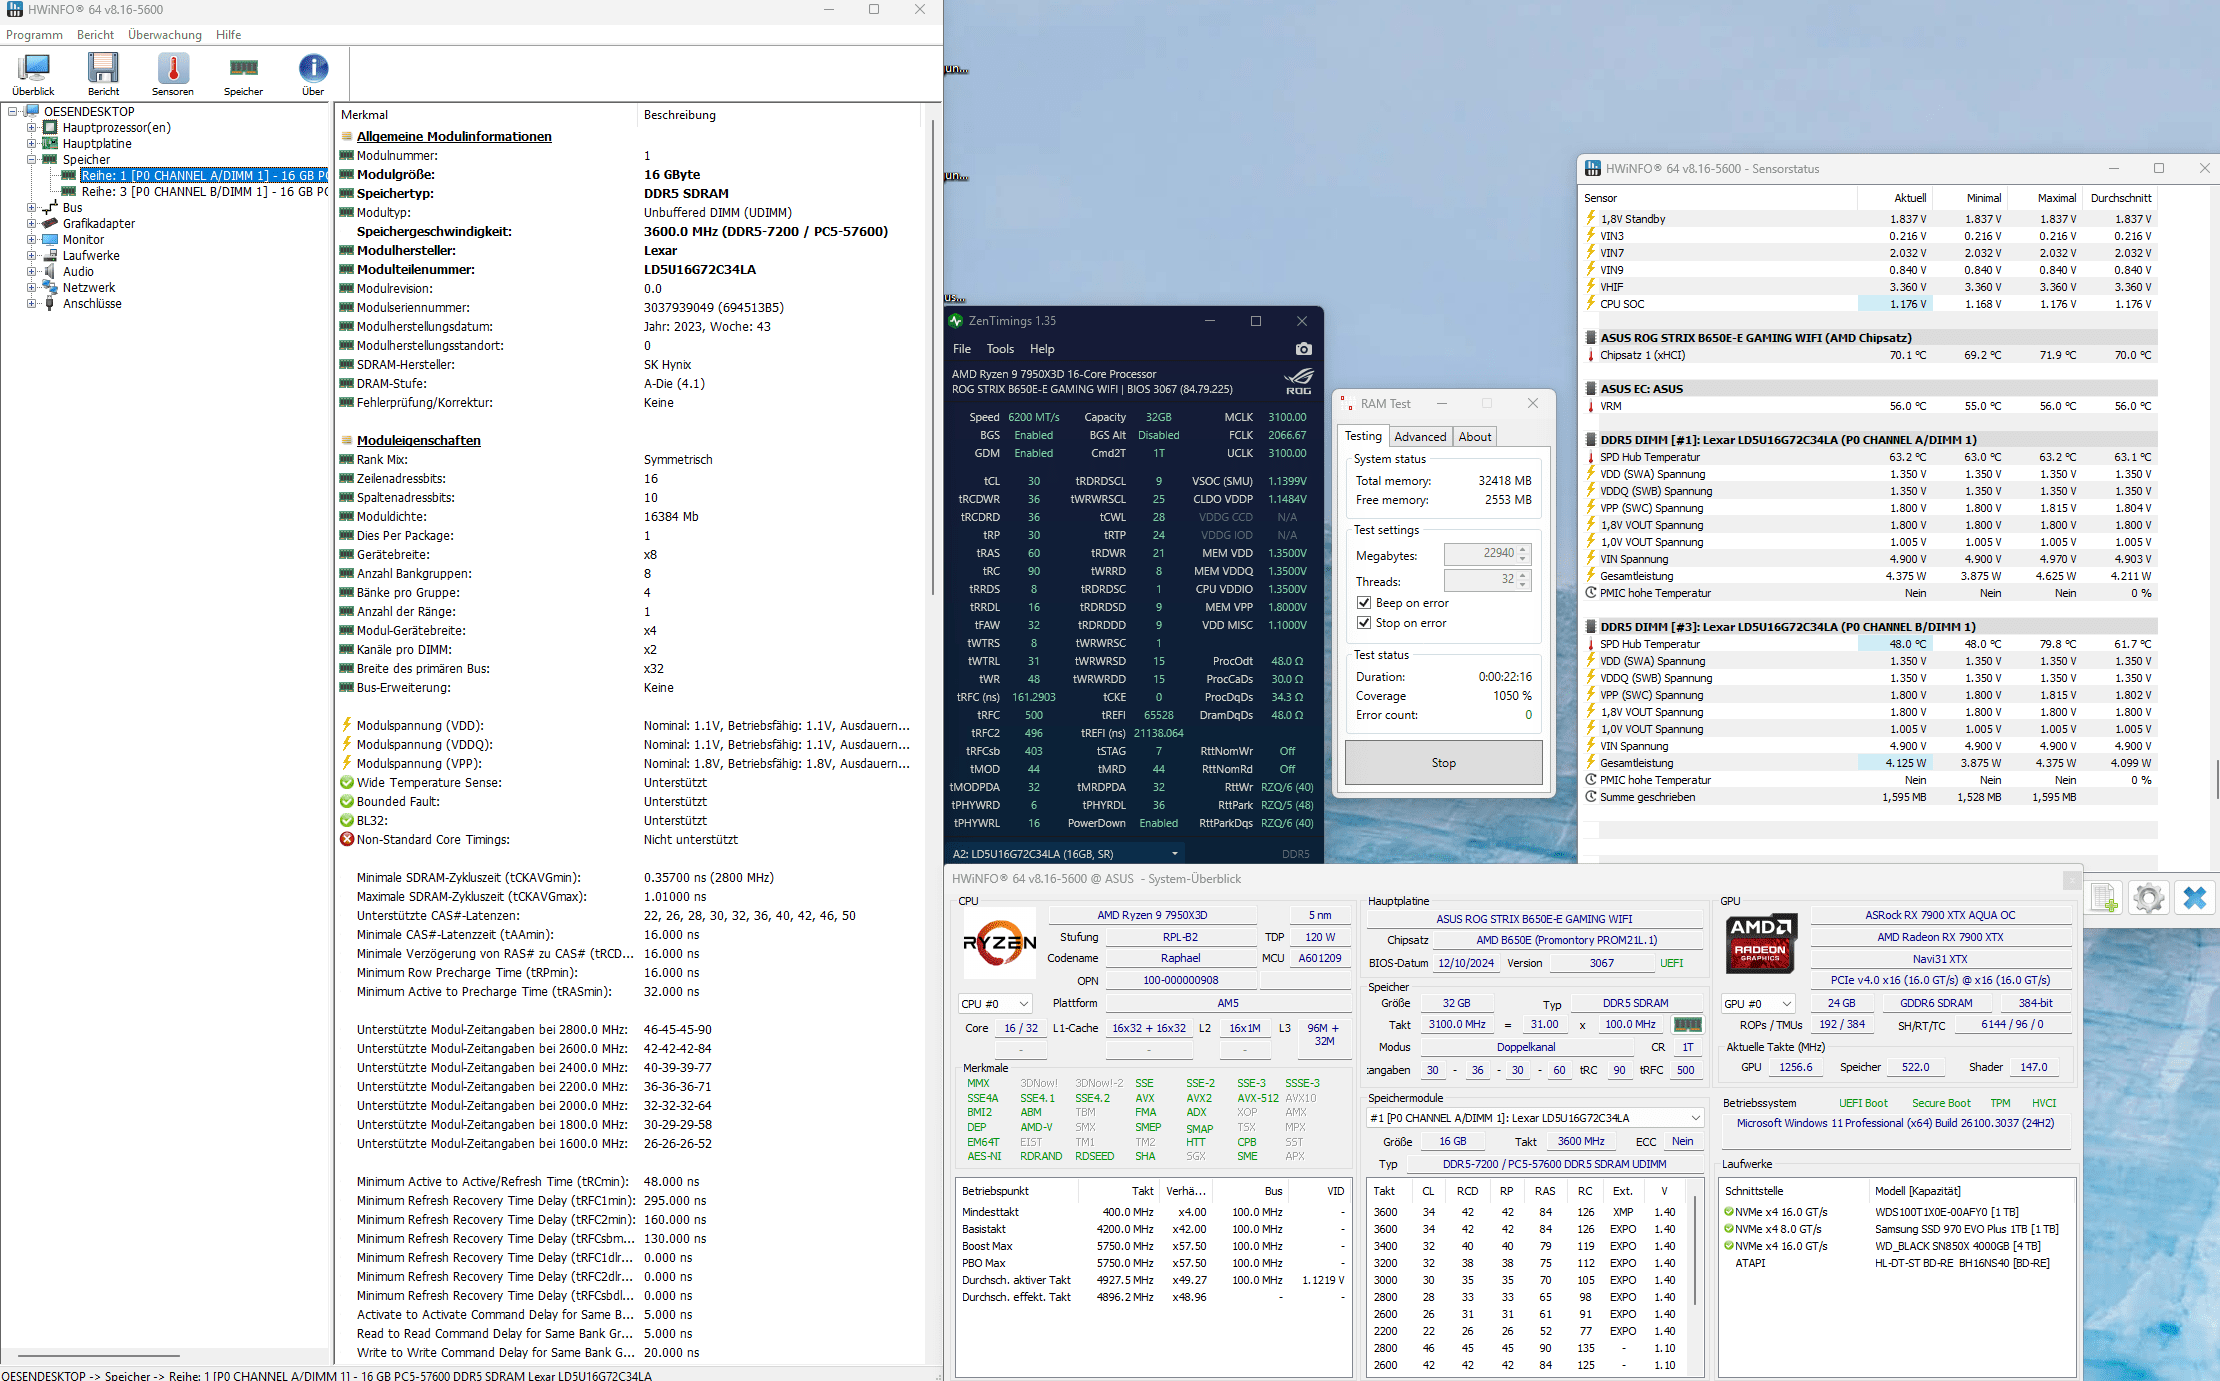The width and height of the screenshot is (2220, 1381).
Task: Open the Überwachung menu in HWiNFO
Action: (165, 35)
